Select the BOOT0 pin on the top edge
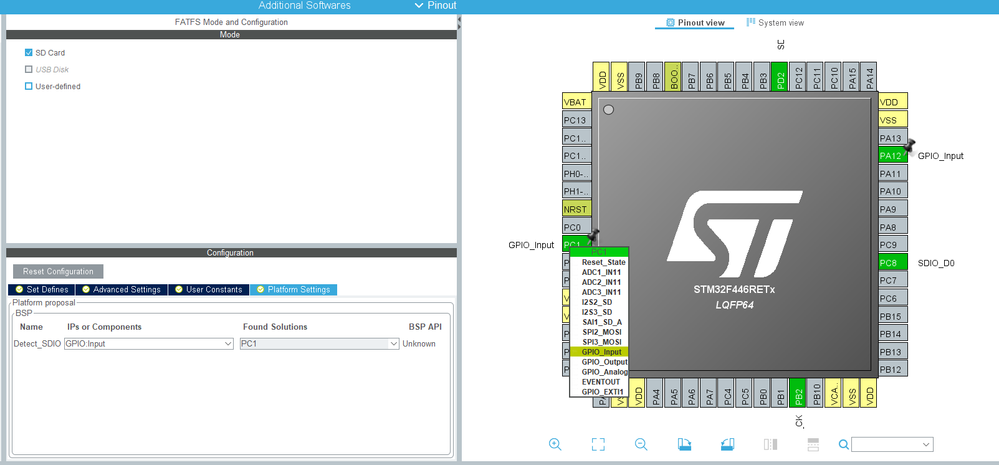The image size is (999, 465). point(673,76)
